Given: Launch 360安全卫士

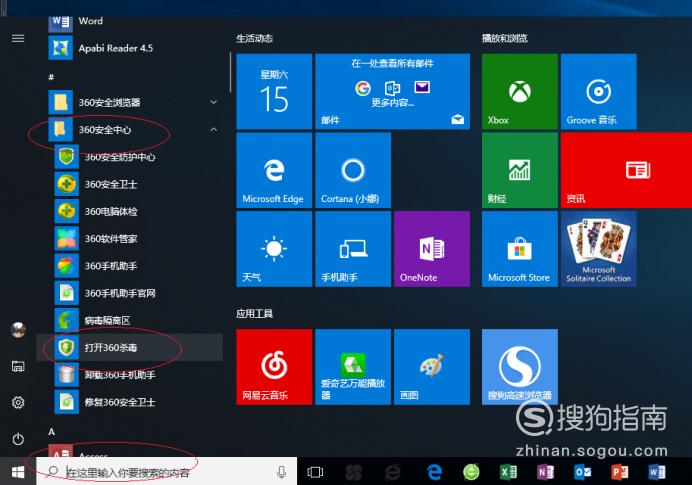Looking at the screenshot, I should (x=130, y=184).
